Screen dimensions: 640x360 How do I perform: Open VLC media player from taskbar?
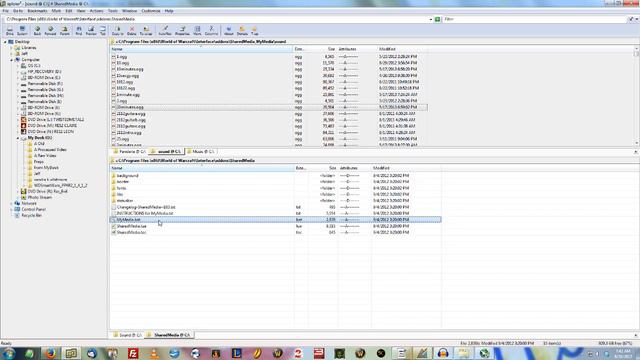tap(154, 353)
